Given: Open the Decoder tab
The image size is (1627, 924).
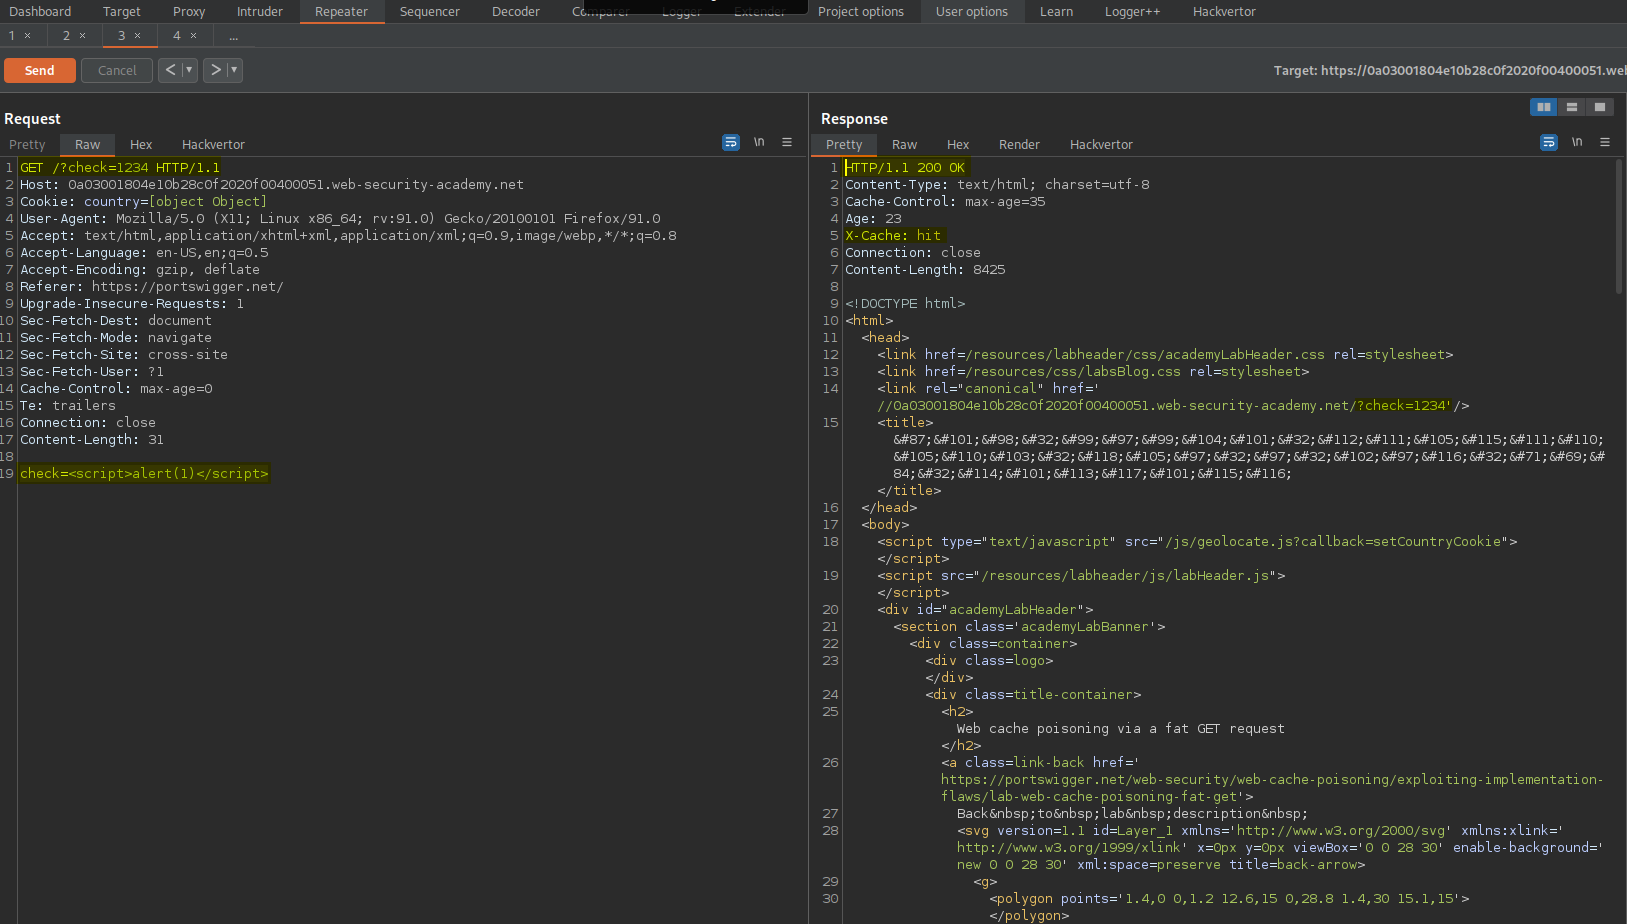Looking at the screenshot, I should tap(516, 12).
